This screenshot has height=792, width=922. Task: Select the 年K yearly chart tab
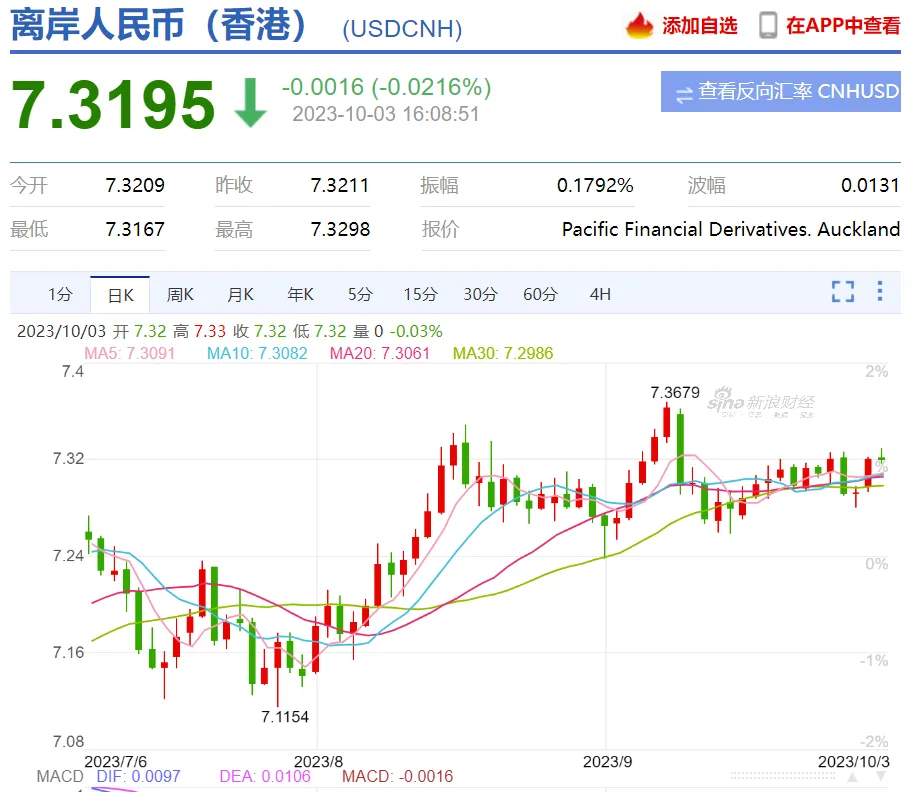tap(300, 294)
